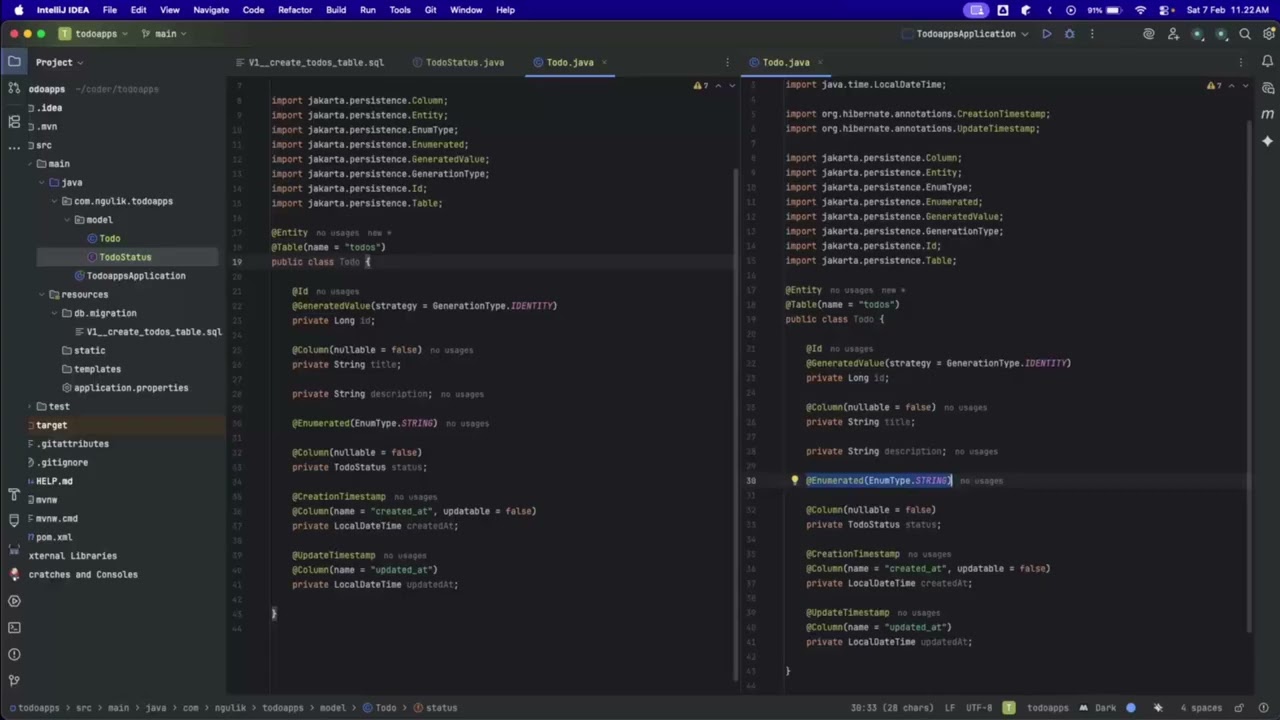This screenshot has height=720, width=1280.
Task: Click the model breadcrumb in navigation bar
Action: point(332,708)
